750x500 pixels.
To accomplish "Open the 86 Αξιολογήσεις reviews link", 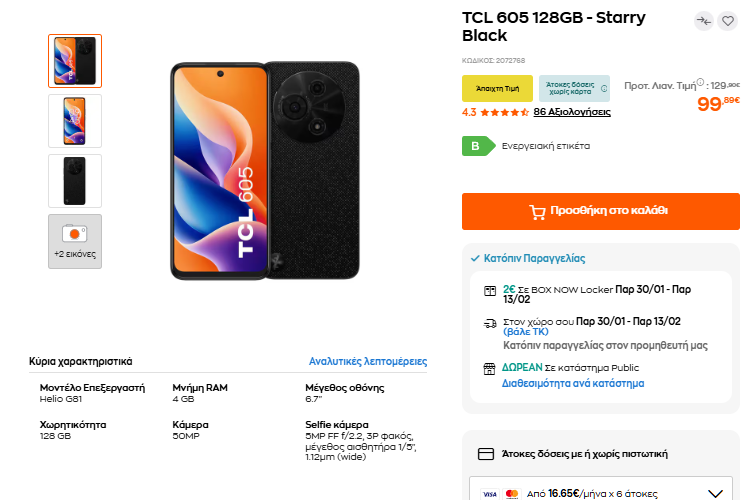I will point(572,112).
